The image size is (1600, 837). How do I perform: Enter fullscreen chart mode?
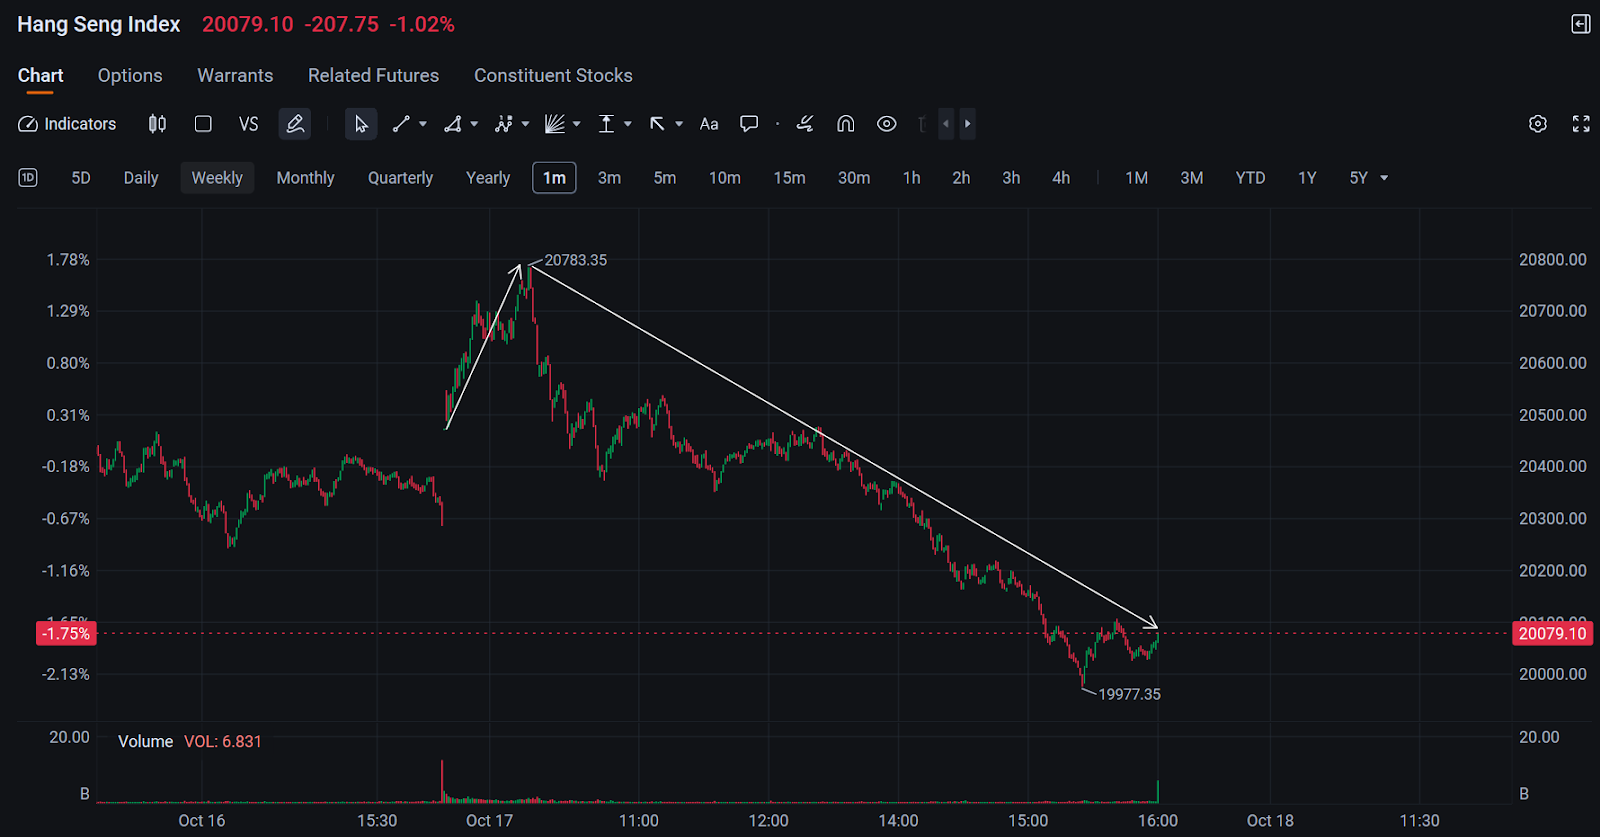pos(1581,124)
